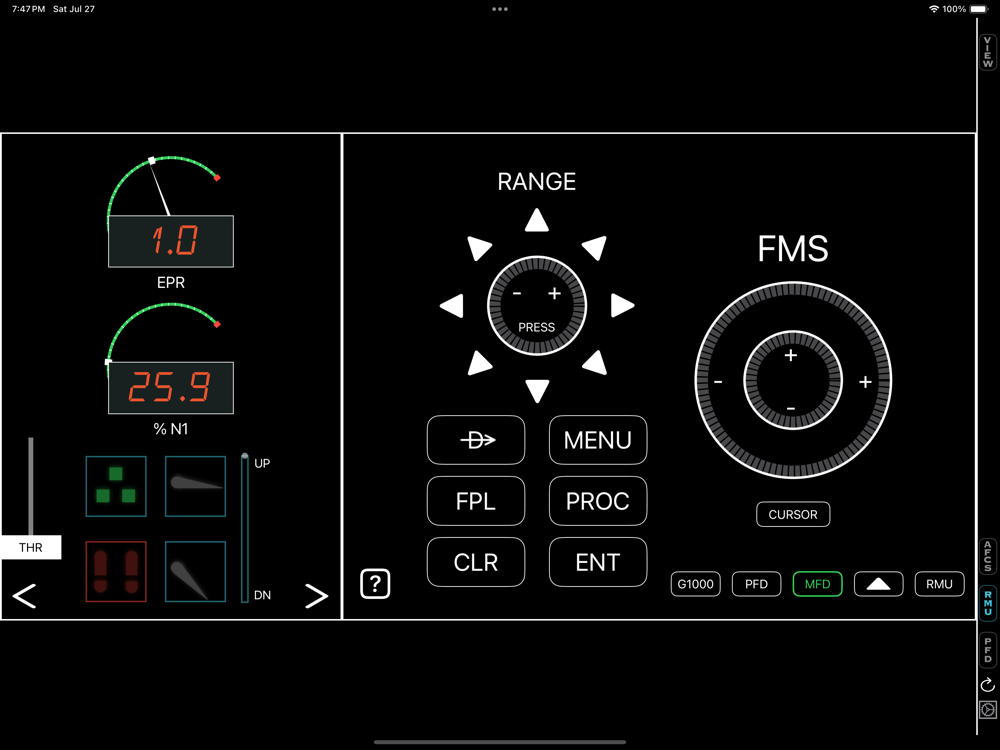Open the VIEW sidebar item
Image resolution: width=1000 pixels, height=750 pixels.
(x=988, y=52)
